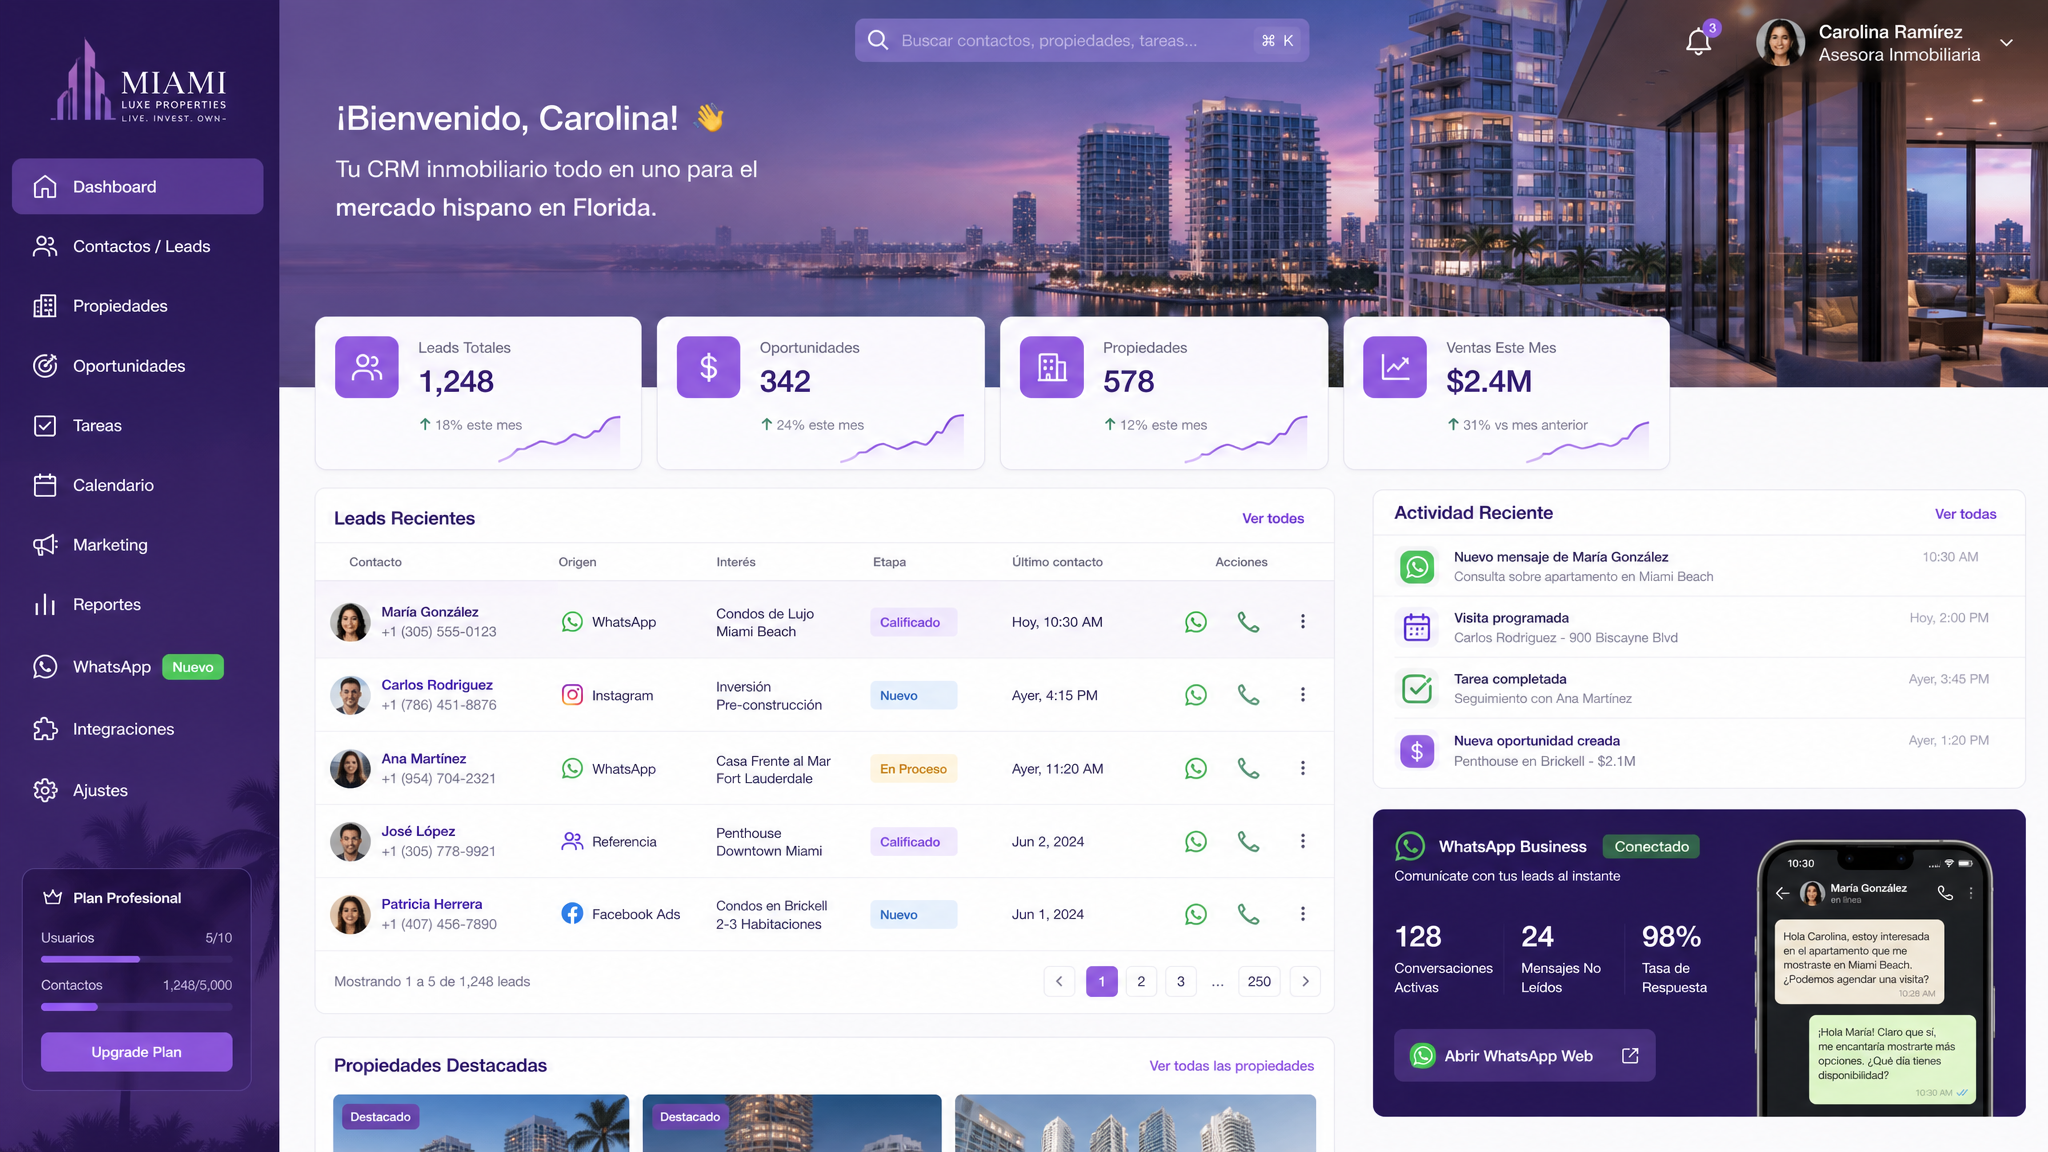Open more actions for José López

tap(1302, 841)
